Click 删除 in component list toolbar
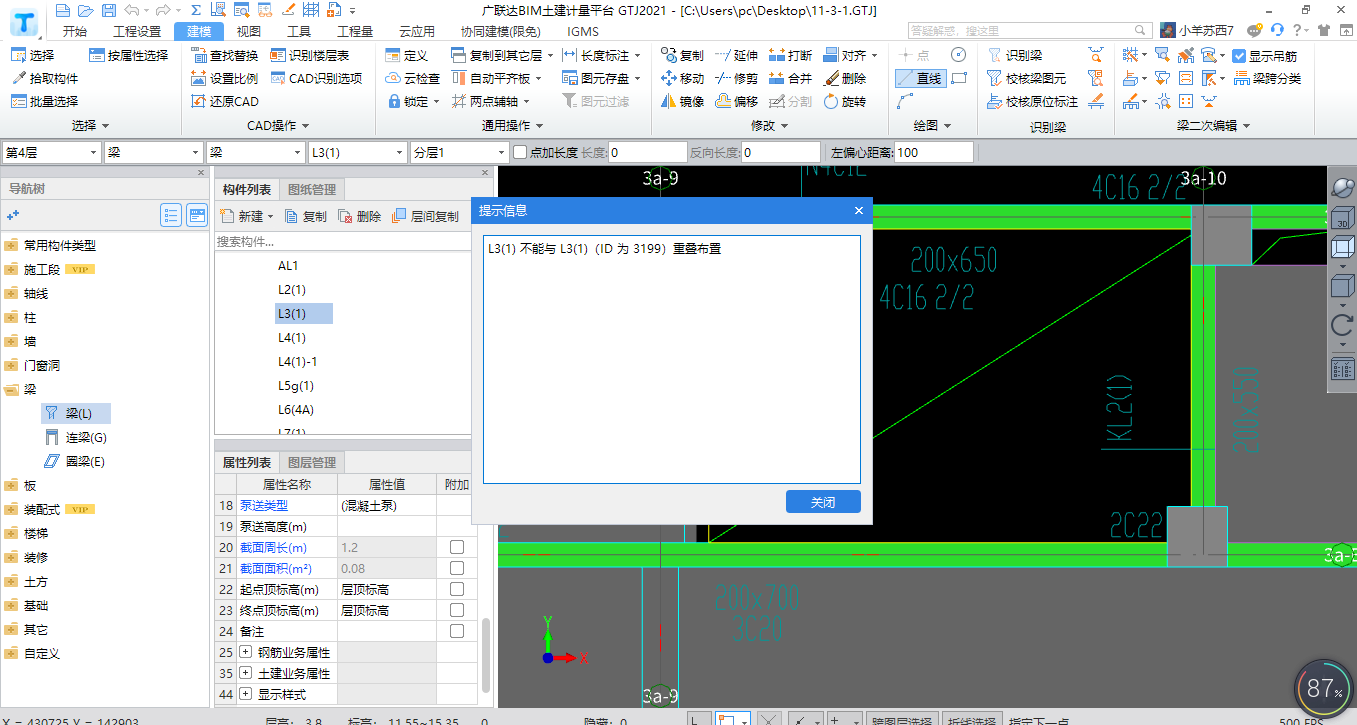The width and height of the screenshot is (1357, 725). (x=359, y=216)
